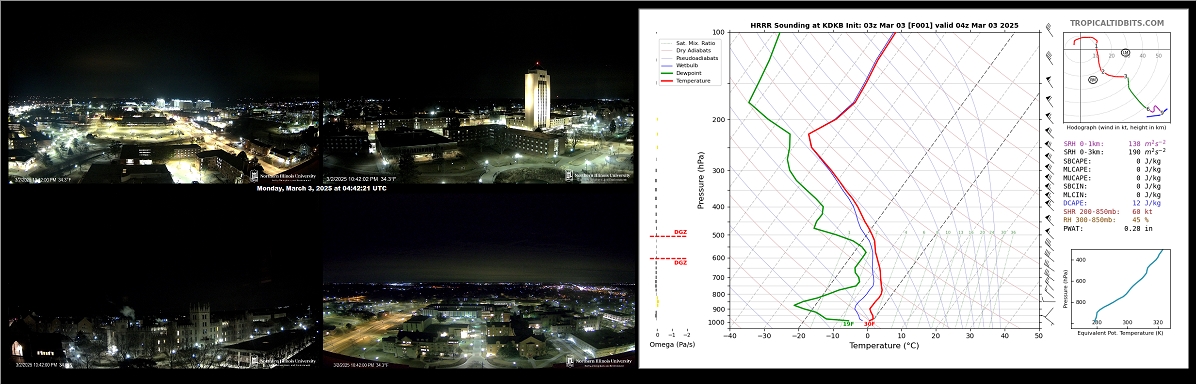Select the Wetbulb legend entry
The width and height of the screenshot is (1197, 385).
(684, 65)
